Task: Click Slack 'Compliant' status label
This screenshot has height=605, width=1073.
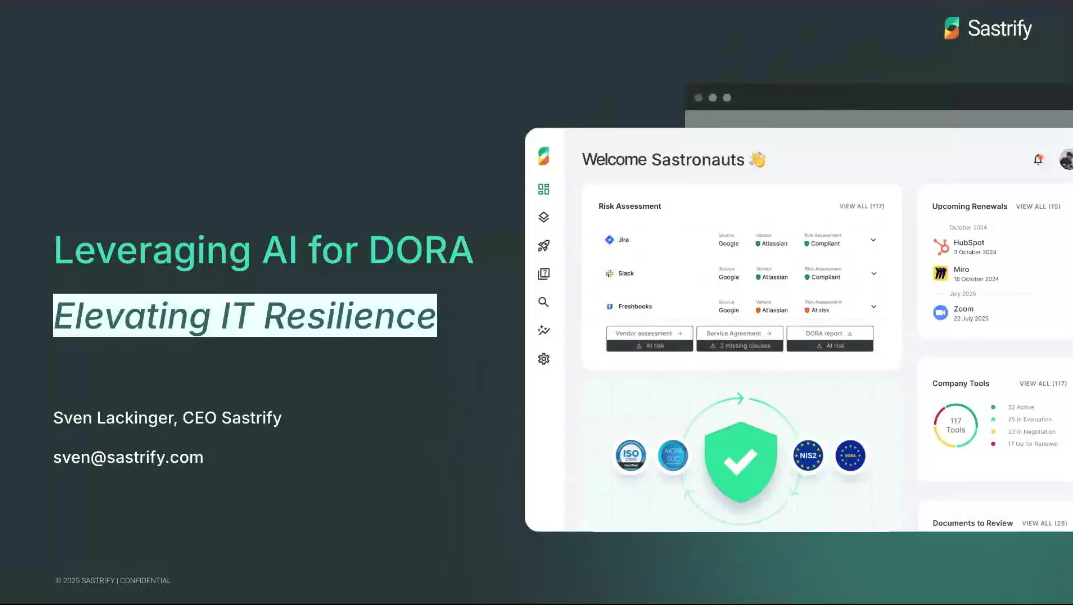Action: 822,277
